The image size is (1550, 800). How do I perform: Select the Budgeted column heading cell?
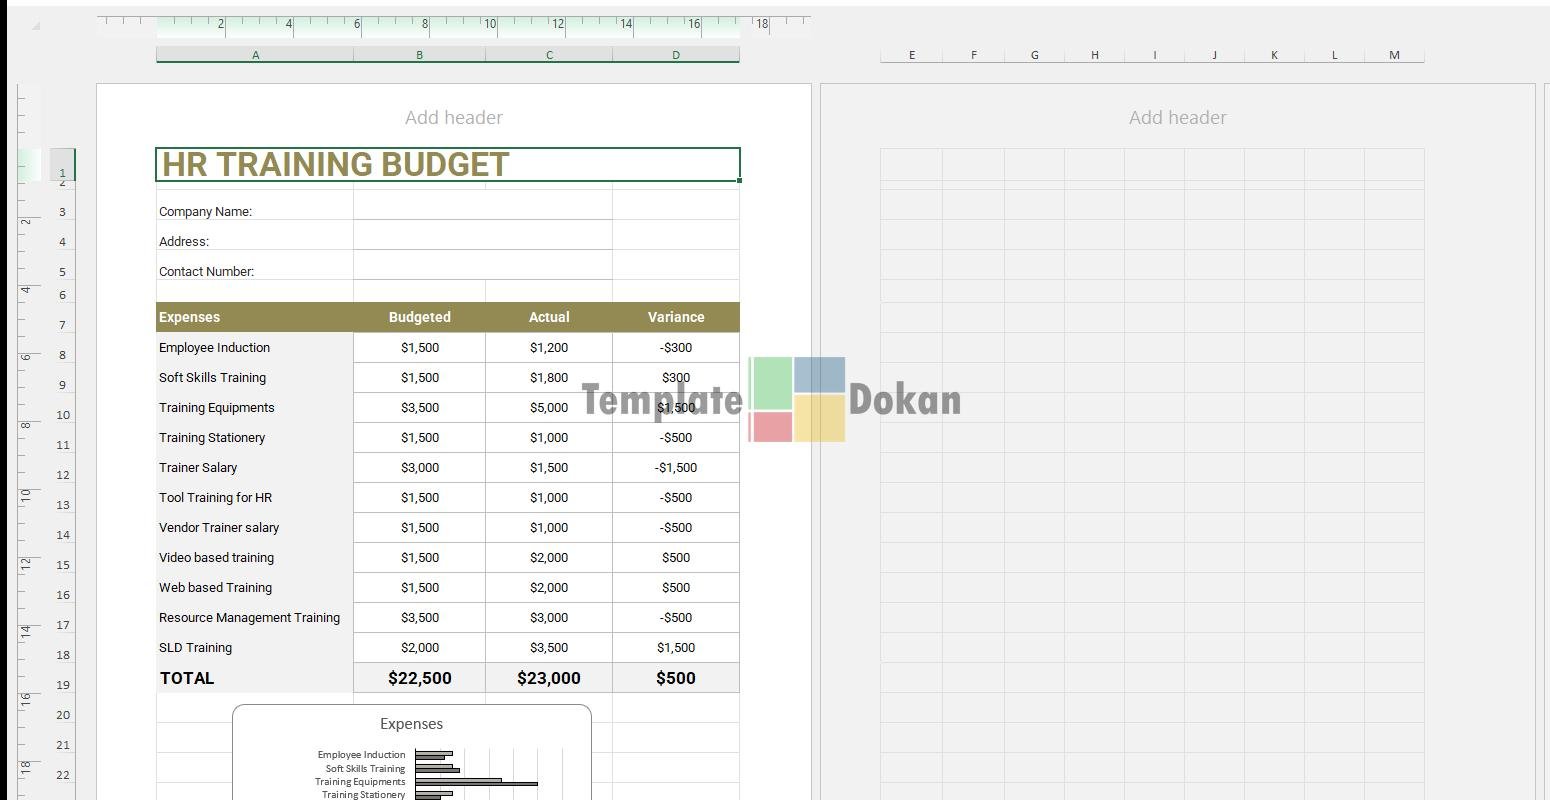[x=419, y=317]
